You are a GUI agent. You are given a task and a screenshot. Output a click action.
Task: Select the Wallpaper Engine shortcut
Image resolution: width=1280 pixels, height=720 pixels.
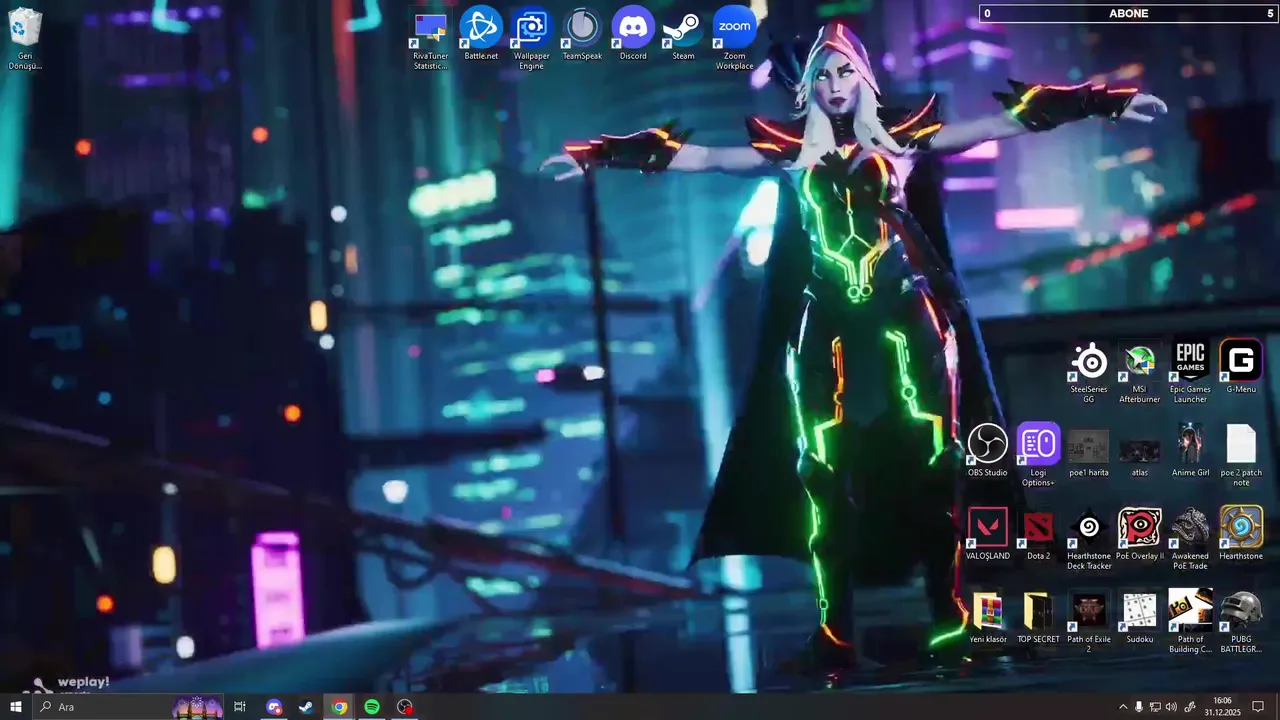(532, 40)
